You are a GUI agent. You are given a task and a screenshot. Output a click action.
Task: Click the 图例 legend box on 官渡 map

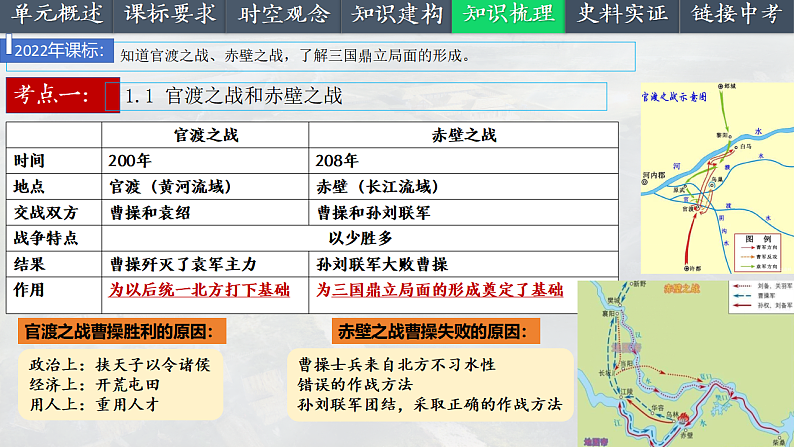757,253
